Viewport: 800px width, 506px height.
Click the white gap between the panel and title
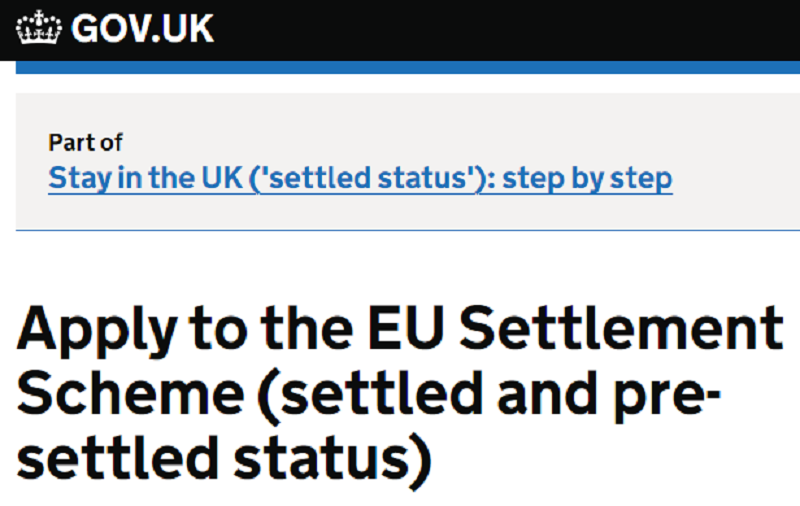[408, 265]
